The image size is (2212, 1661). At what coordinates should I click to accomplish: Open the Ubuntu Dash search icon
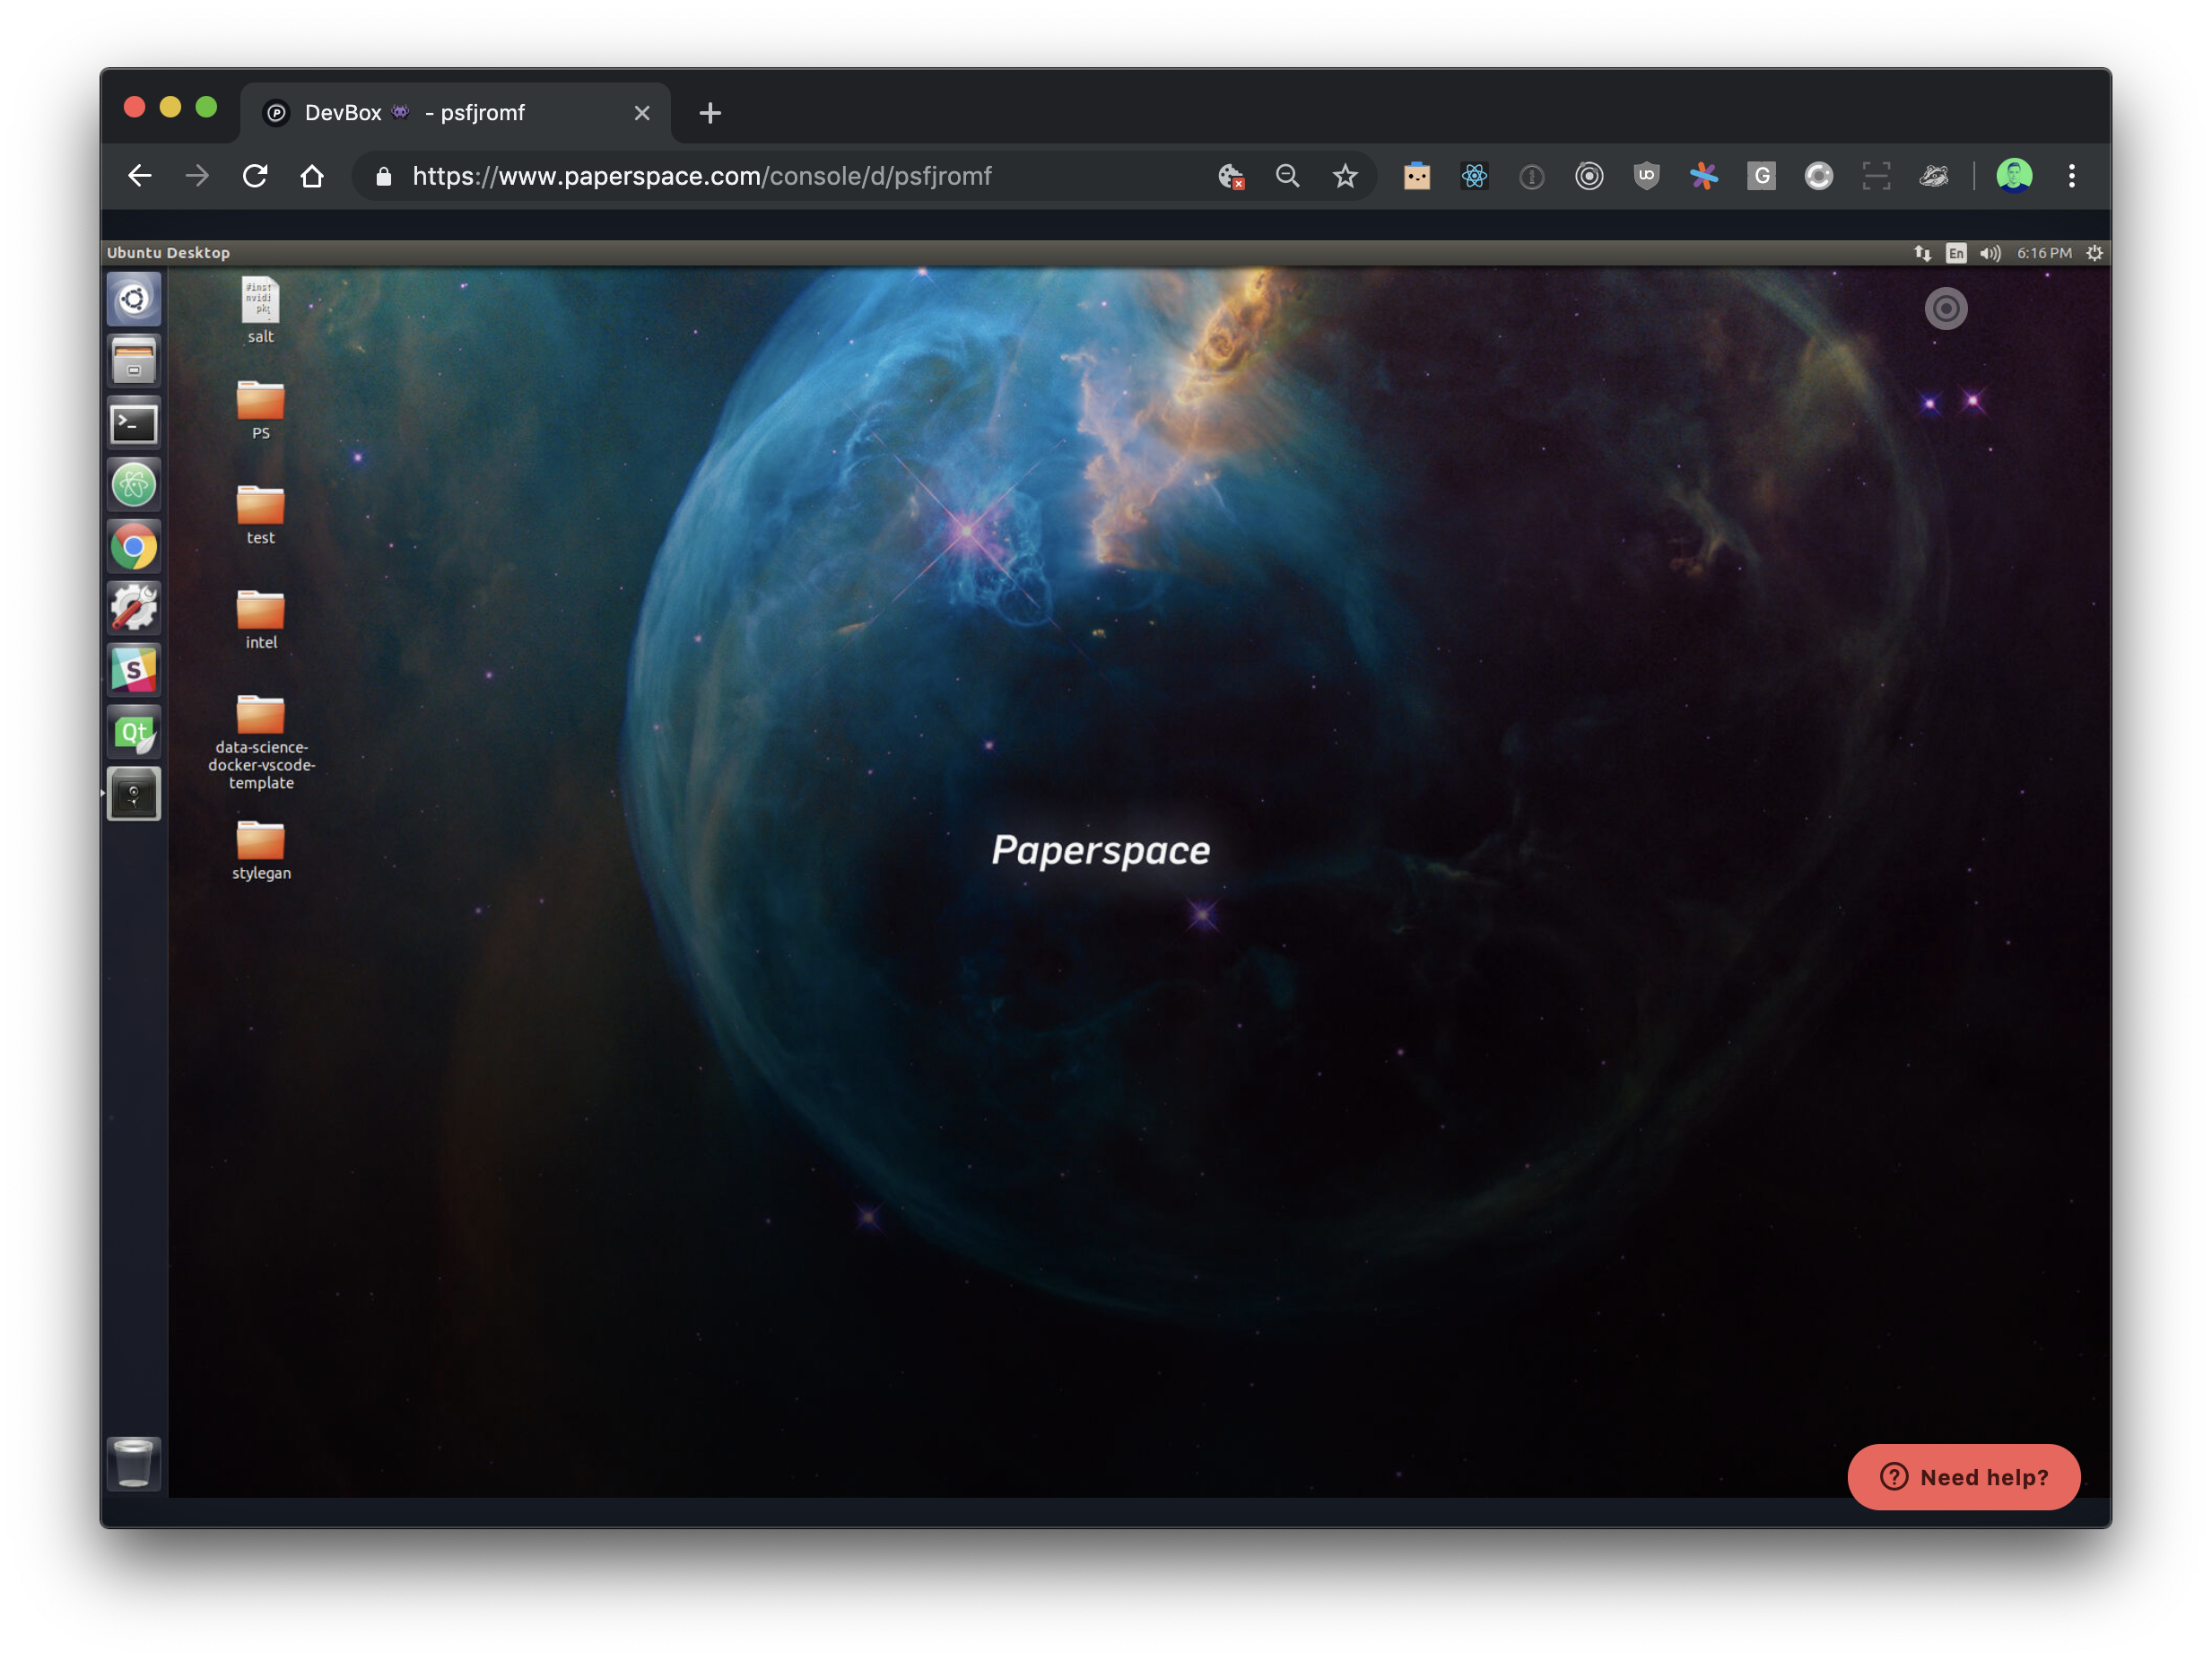[134, 299]
